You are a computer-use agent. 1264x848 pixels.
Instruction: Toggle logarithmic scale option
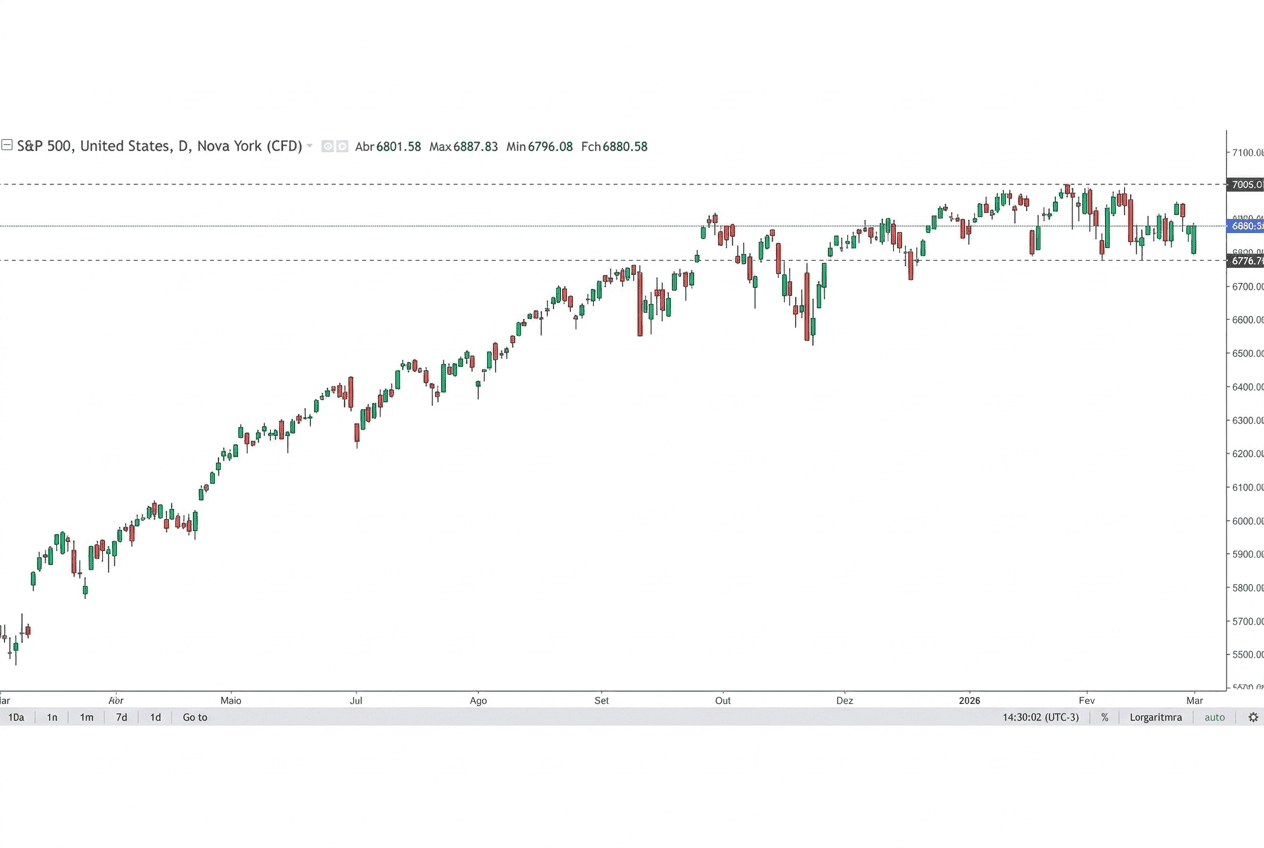pyautogui.click(x=1155, y=717)
